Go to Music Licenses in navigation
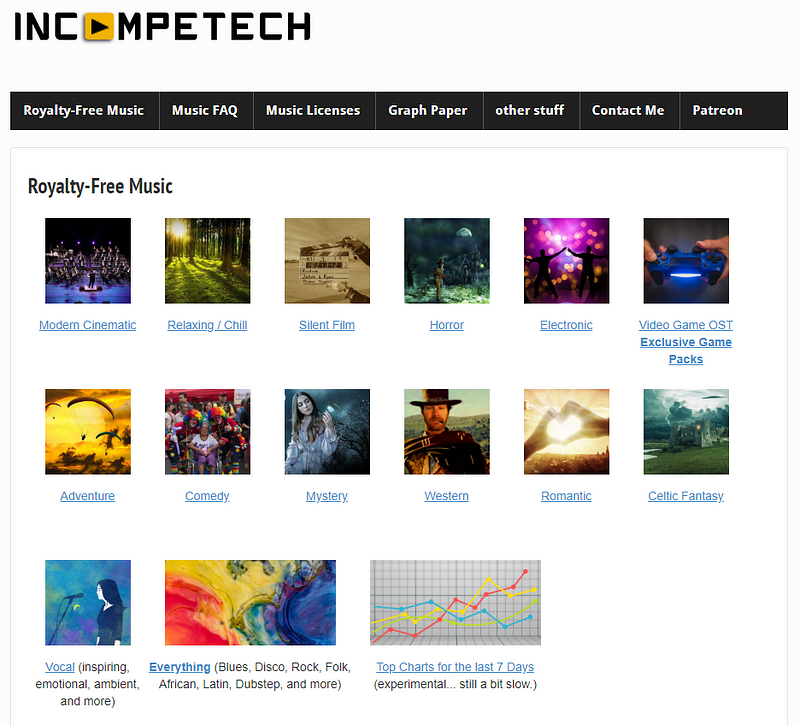Screen dimensions: 800x726 [x=313, y=111]
